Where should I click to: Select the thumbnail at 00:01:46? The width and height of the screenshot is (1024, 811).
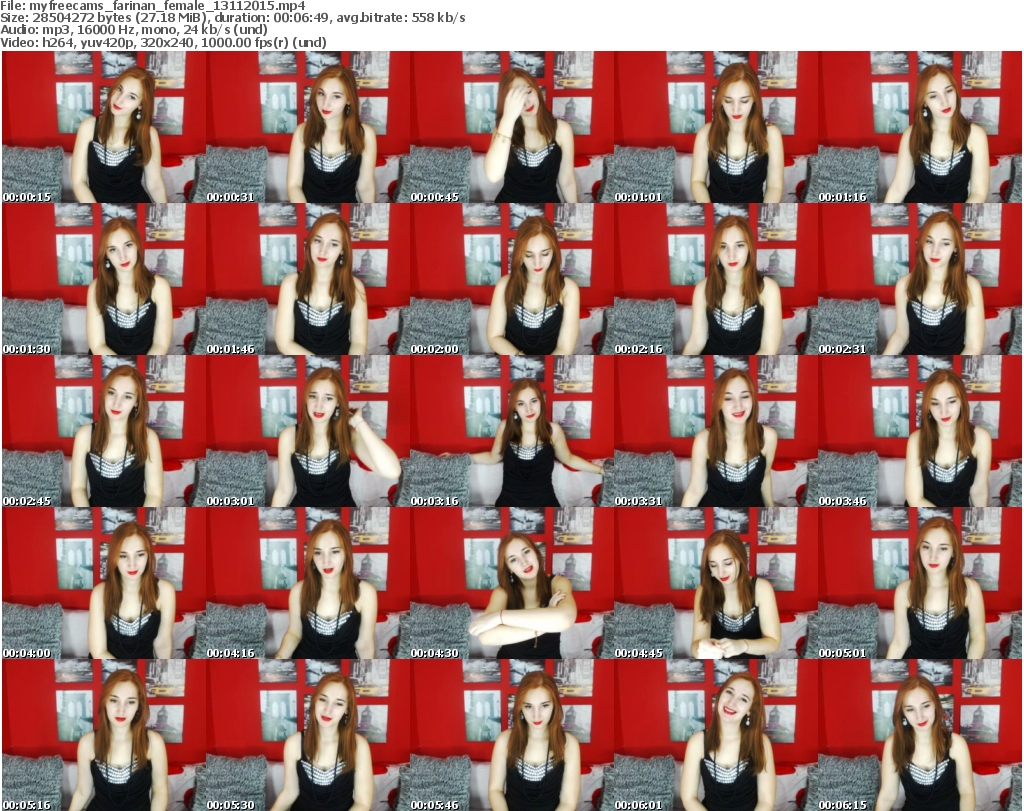point(307,279)
